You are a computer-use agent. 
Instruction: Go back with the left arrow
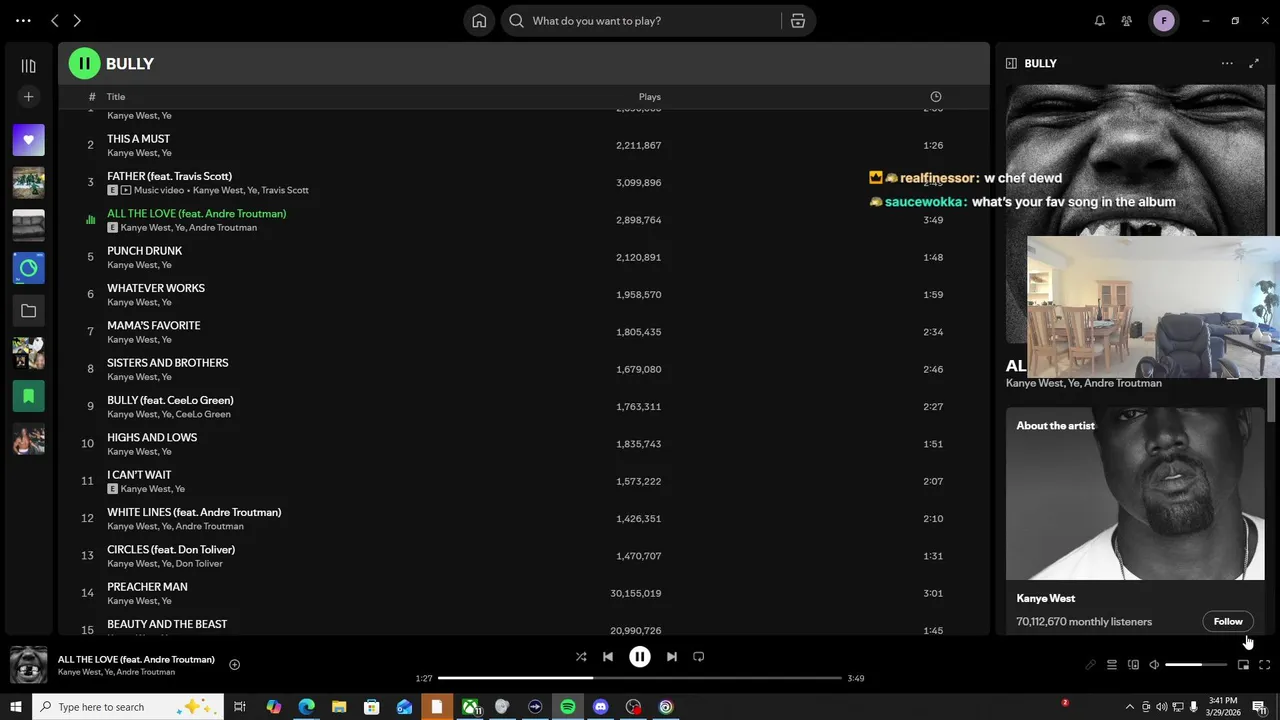(55, 21)
